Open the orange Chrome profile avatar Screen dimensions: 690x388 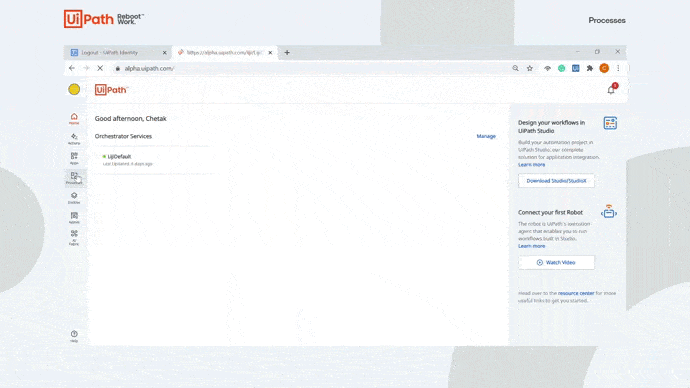pyautogui.click(x=604, y=68)
